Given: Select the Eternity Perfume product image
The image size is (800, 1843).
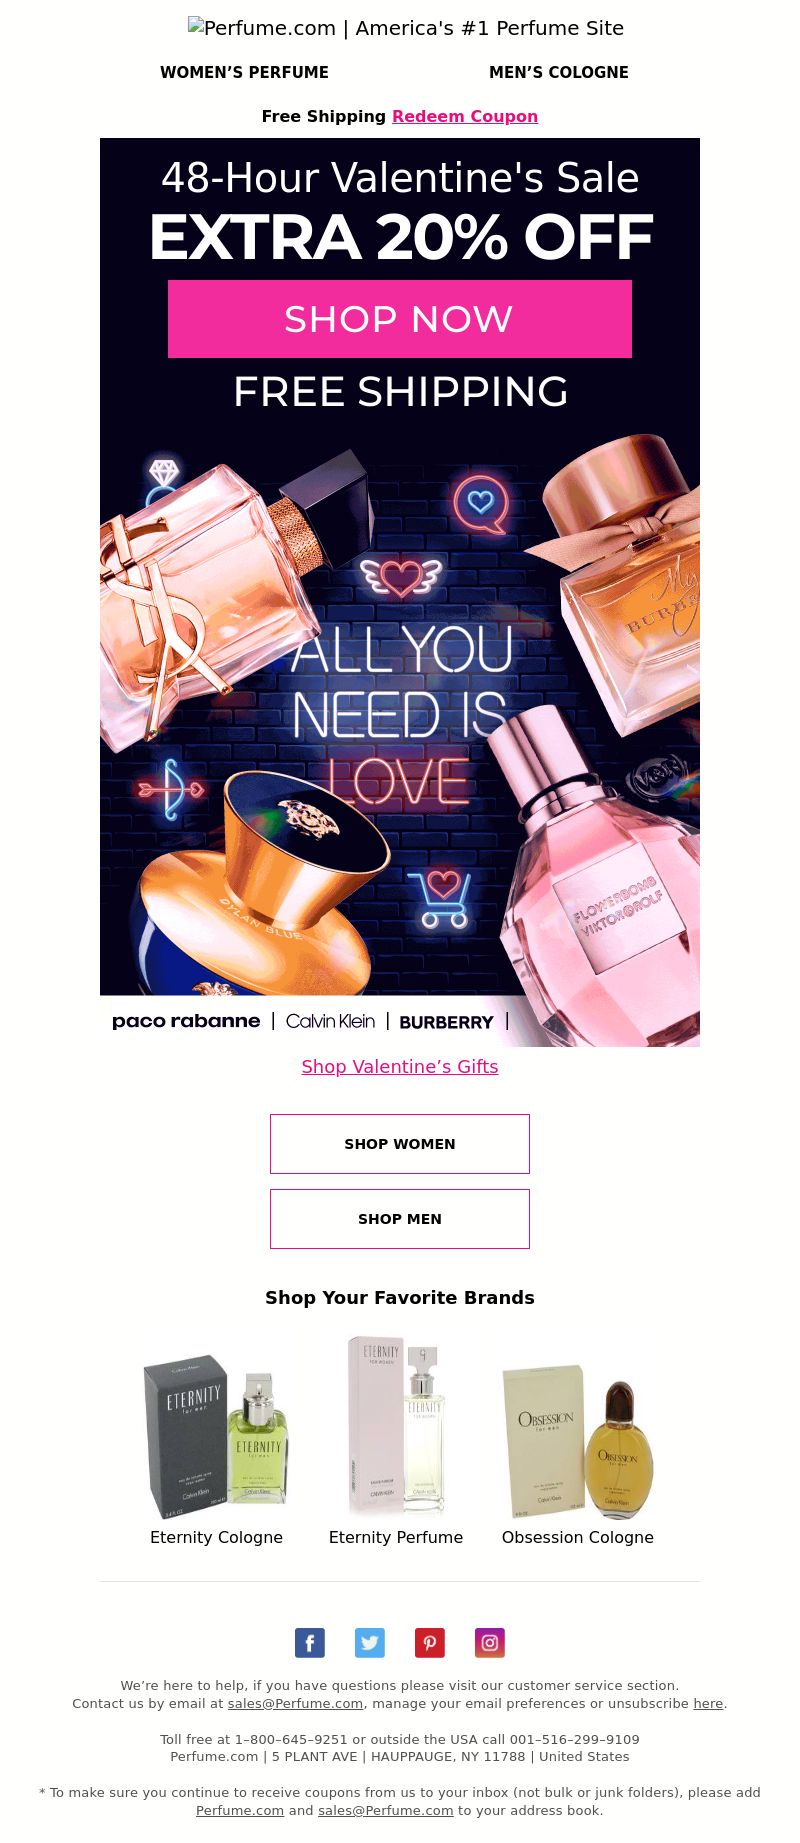Looking at the screenshot, I should 396,1426.
